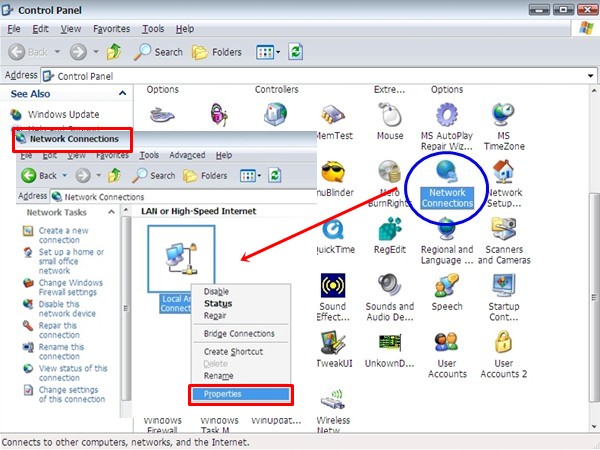Choose Rename from the context menu
600x450 pixels.
[x=241, y=376]
